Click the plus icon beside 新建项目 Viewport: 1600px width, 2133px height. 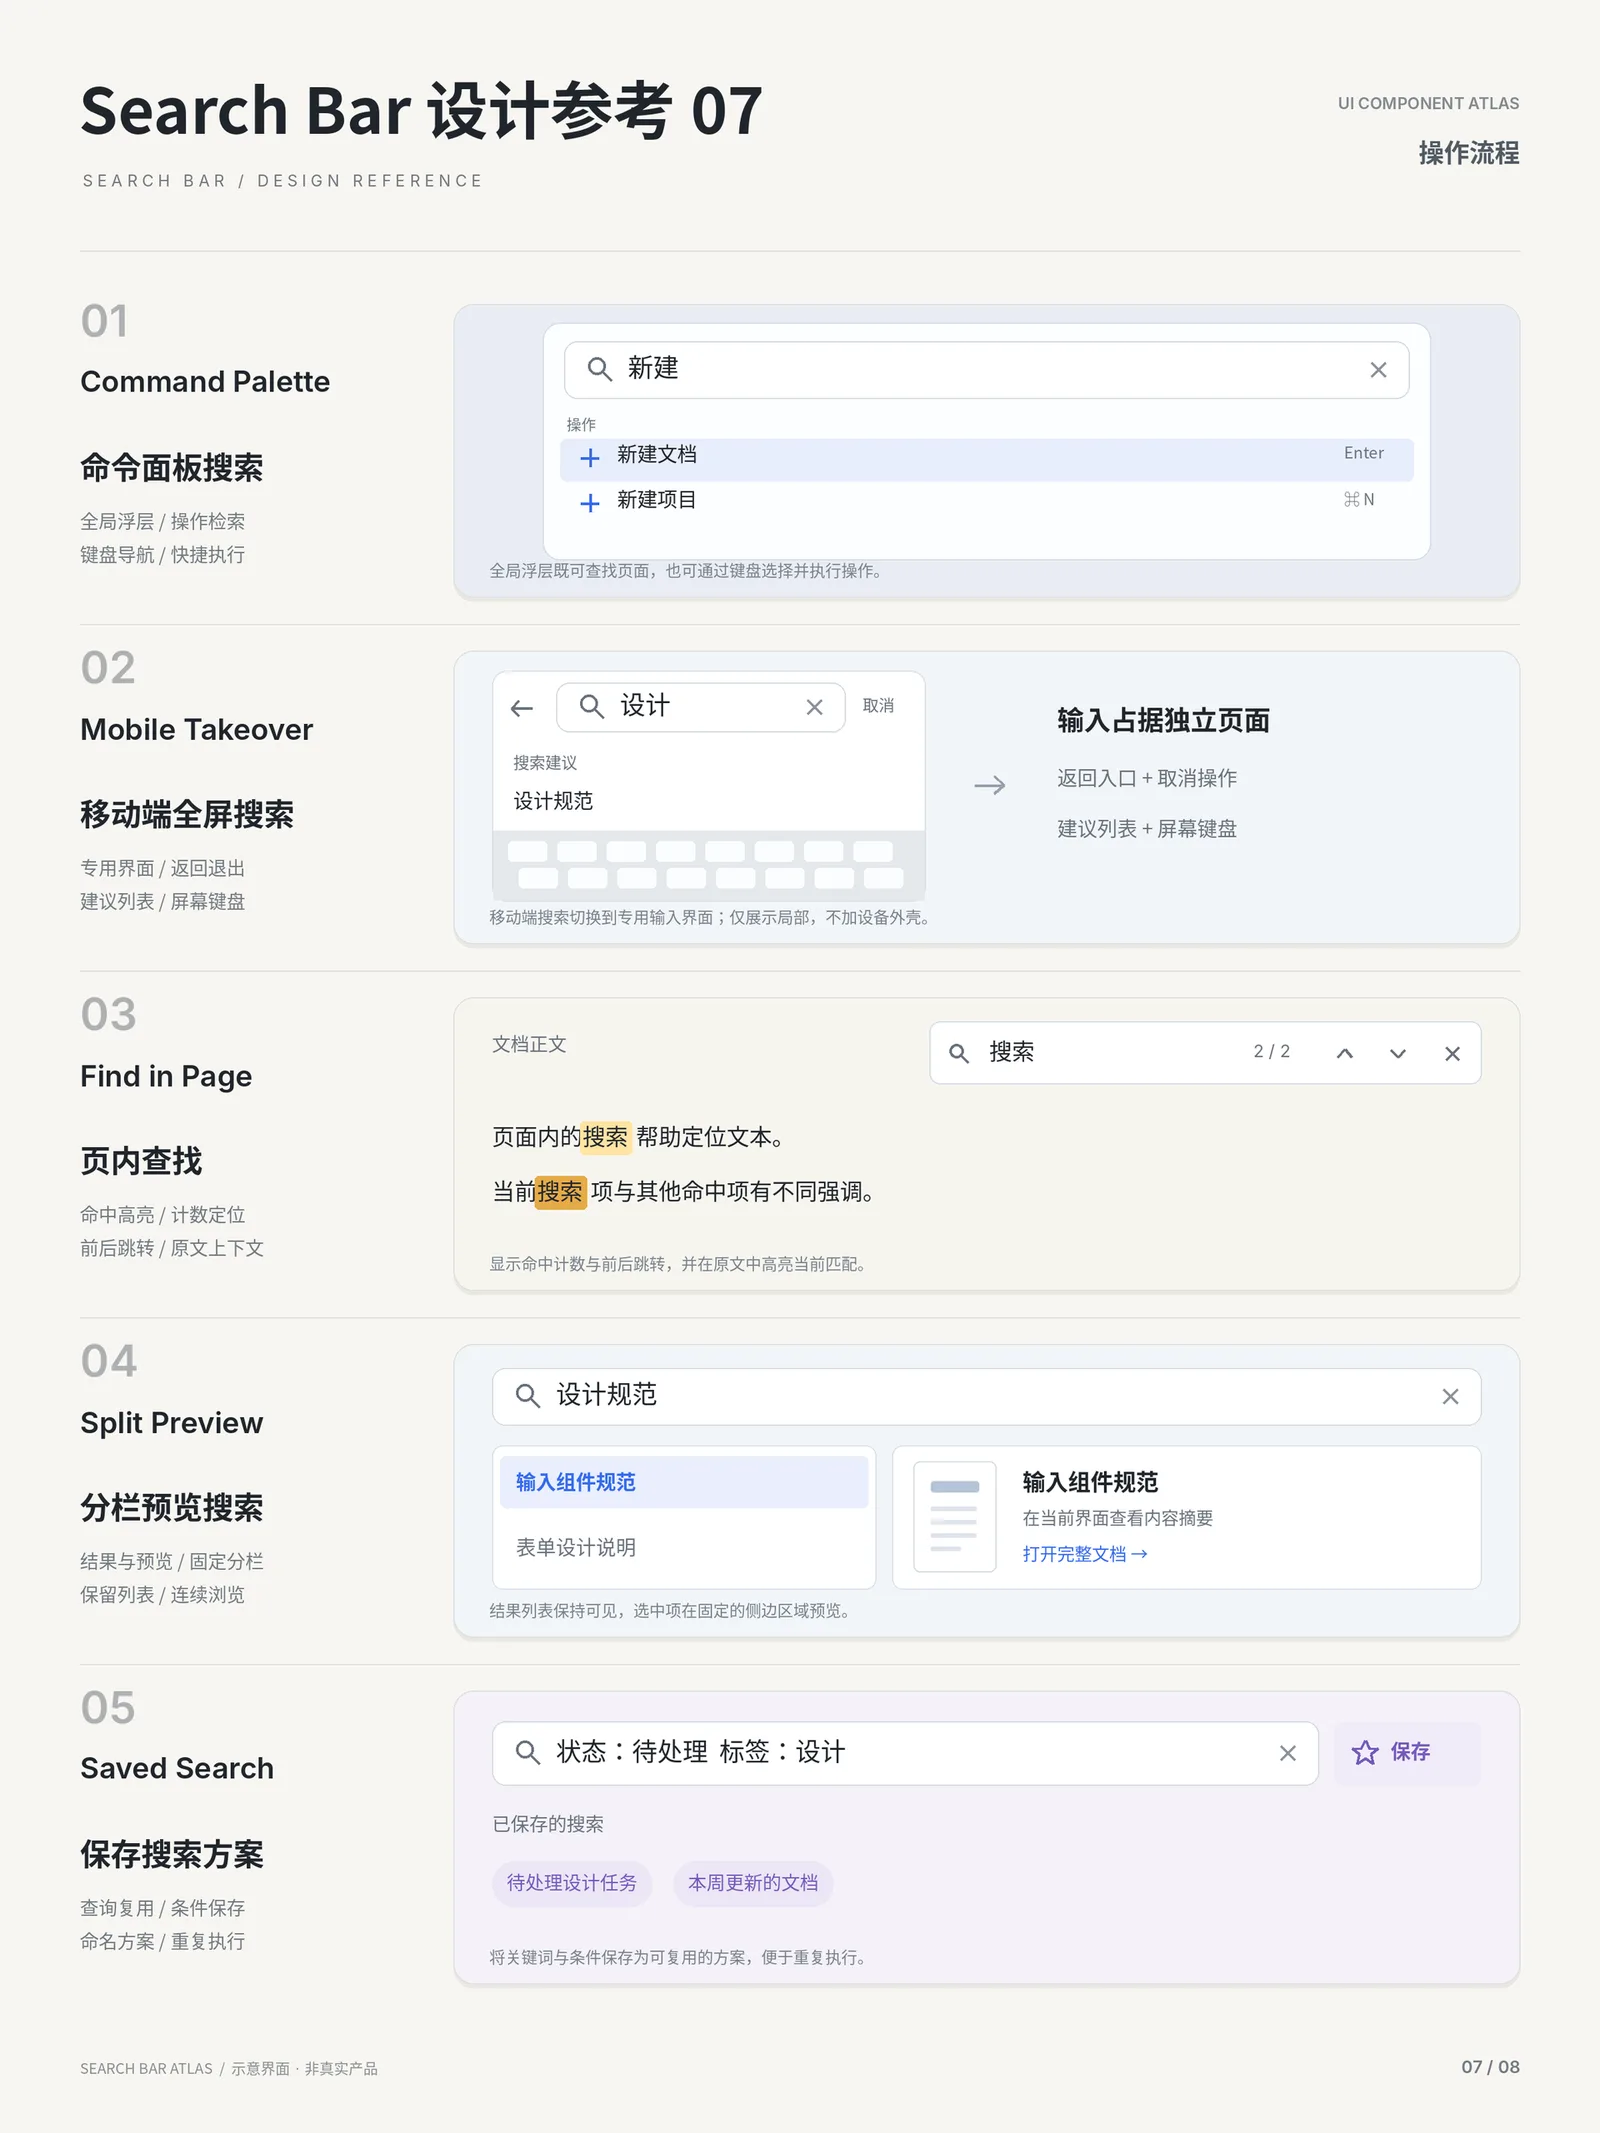click(590, 502)
